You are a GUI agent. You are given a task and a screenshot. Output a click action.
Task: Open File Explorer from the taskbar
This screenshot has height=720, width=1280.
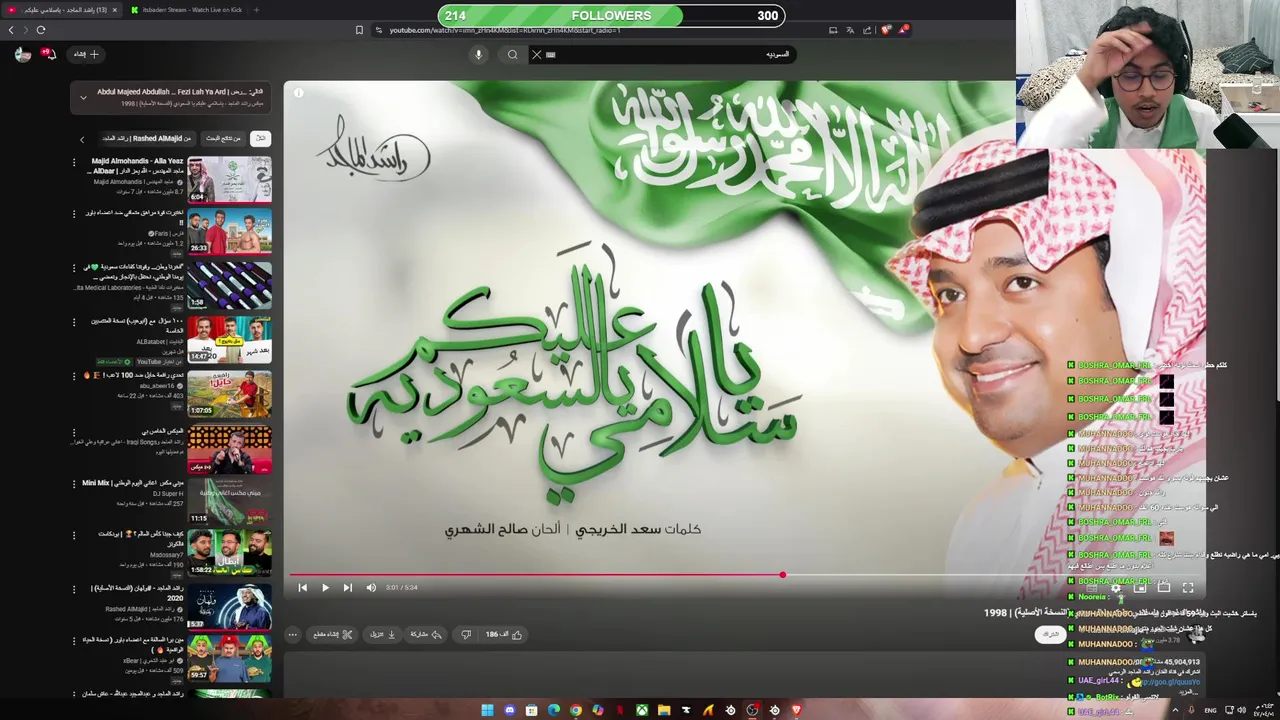(x=663, y=710)
